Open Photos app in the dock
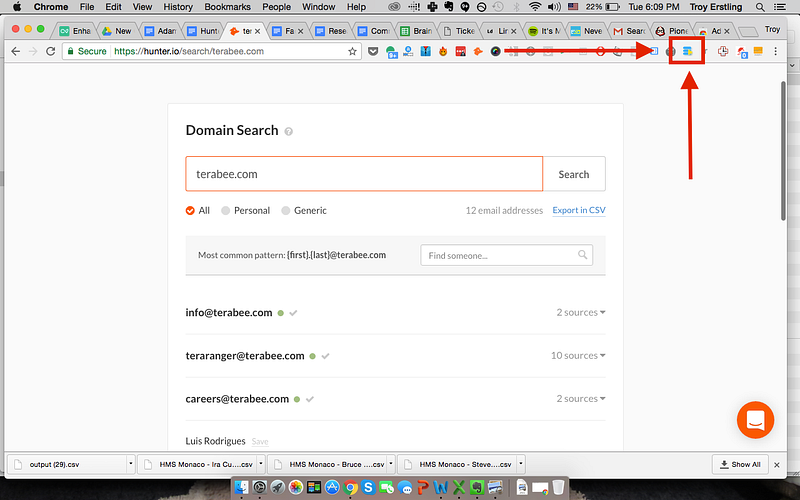The height and width of the screenshot is (500, 800). tap(295, 487)
